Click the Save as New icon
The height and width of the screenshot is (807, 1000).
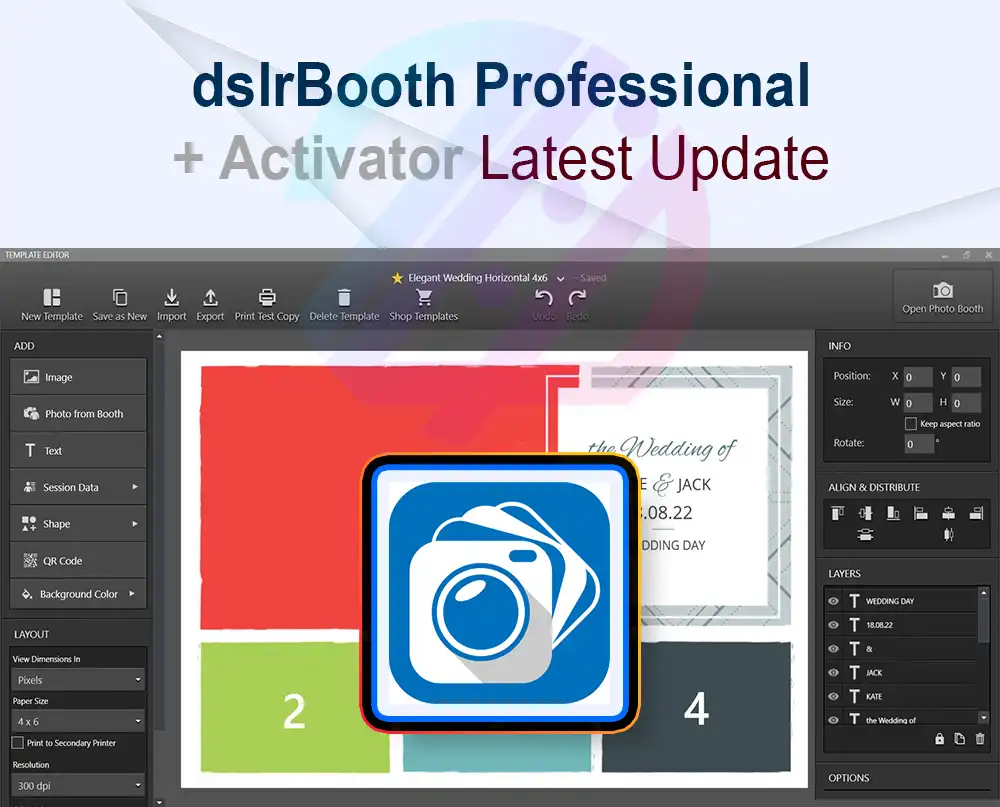click(x=119, y=298)
